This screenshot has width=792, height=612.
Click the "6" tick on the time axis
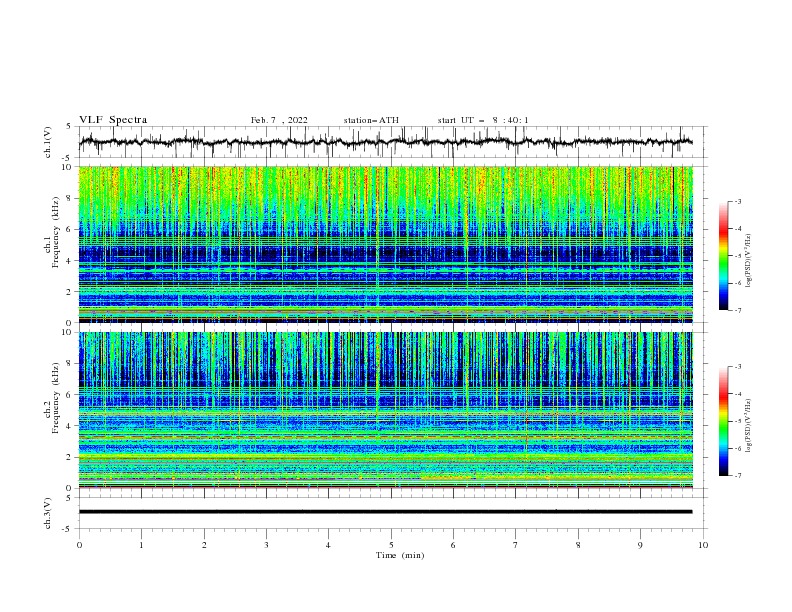click(453, 545)
